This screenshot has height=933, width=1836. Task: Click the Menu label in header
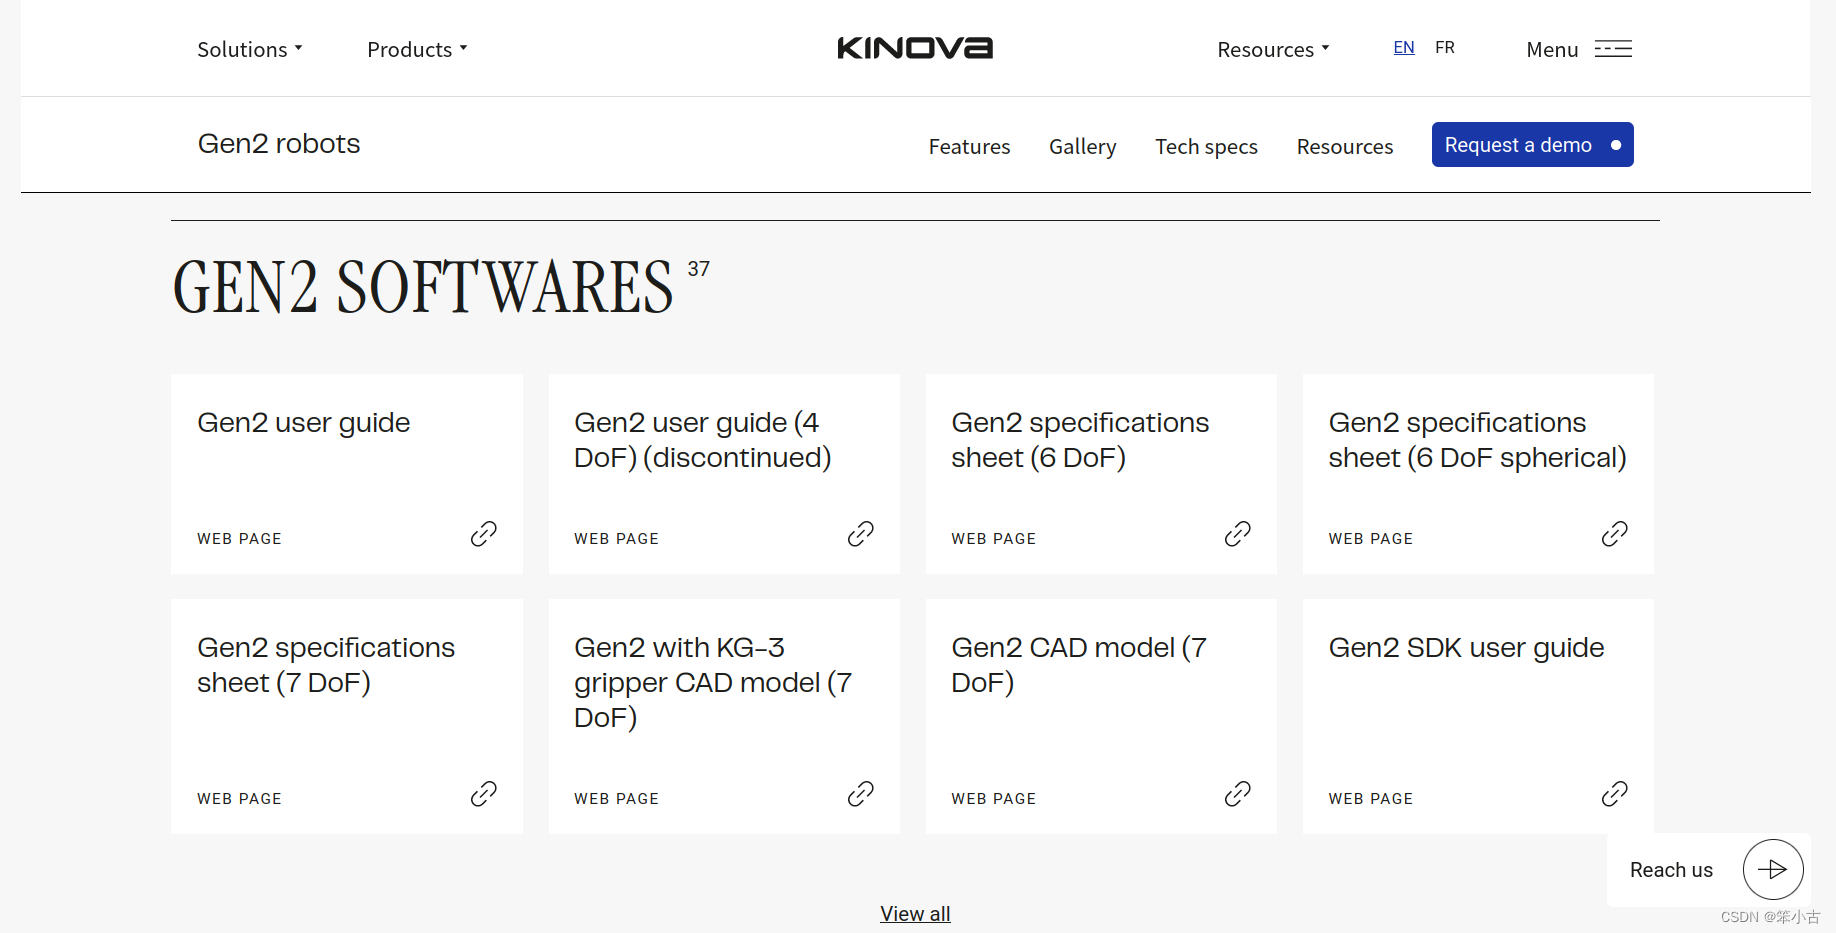point(1552,49)
